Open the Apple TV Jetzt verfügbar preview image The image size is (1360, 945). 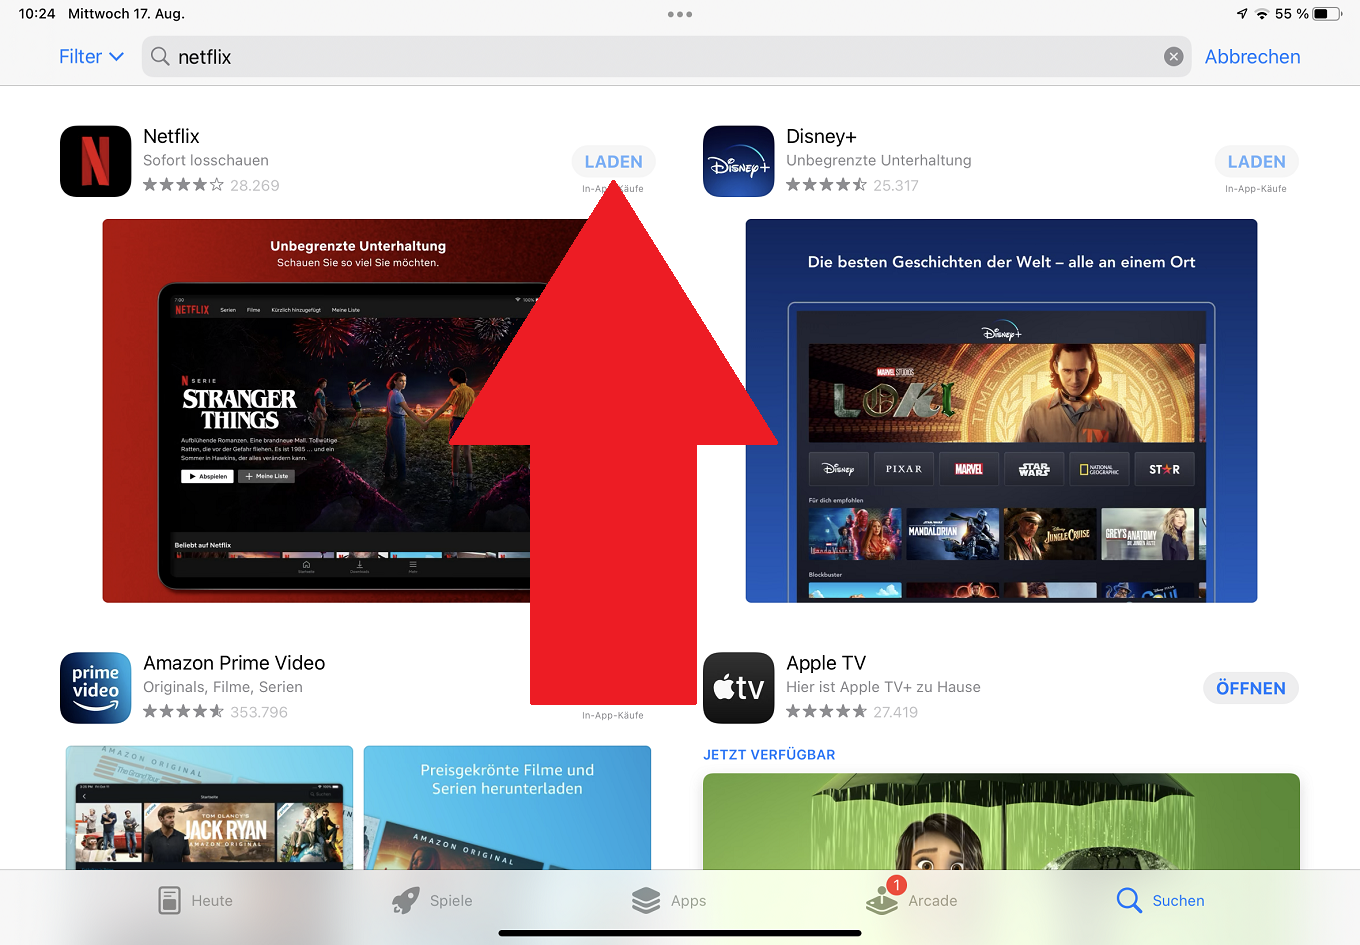tap(1001, 821)
